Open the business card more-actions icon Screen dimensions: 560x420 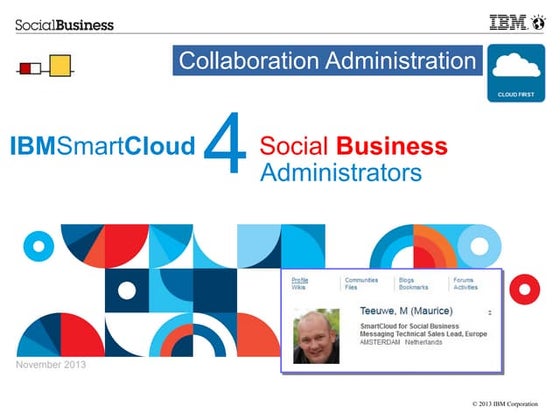click(490, 312)
